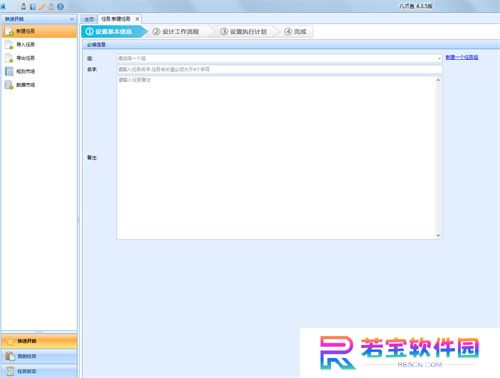Viewport: 500px width, 378px height.
Task: Click the user account icon in title bar
Action: (x=24, y=6)
